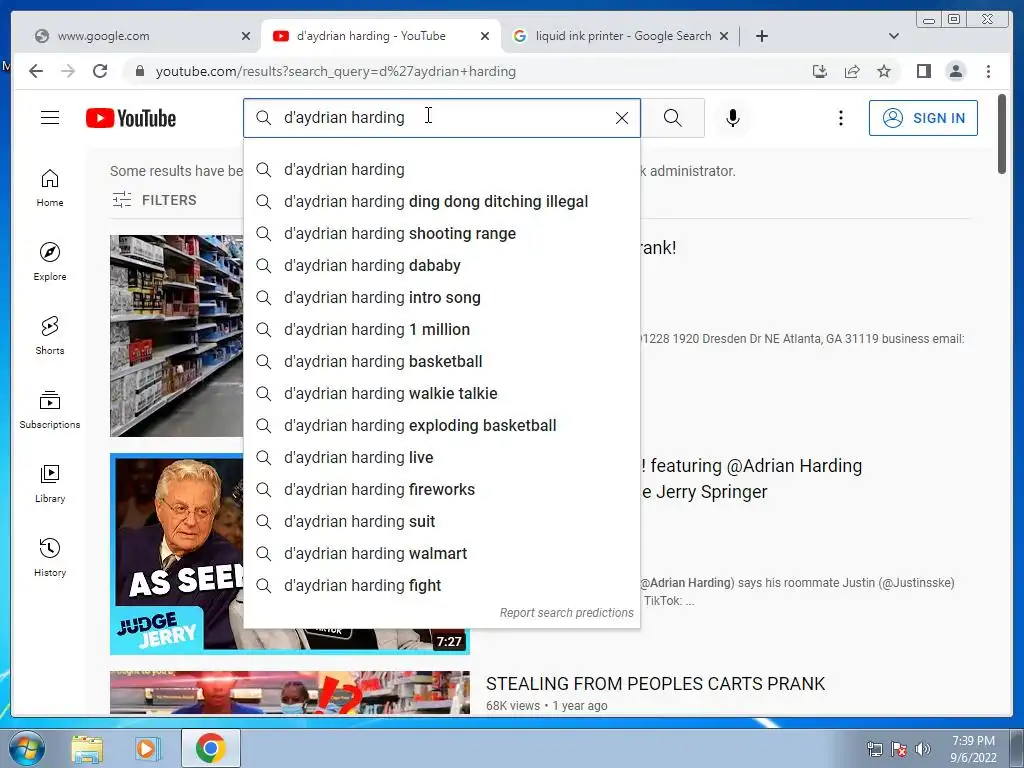Image resolution: width=1024 pixels, height=768 pixels.
Task: Click the install/download page icon in address bar
Action: (820, 71)
